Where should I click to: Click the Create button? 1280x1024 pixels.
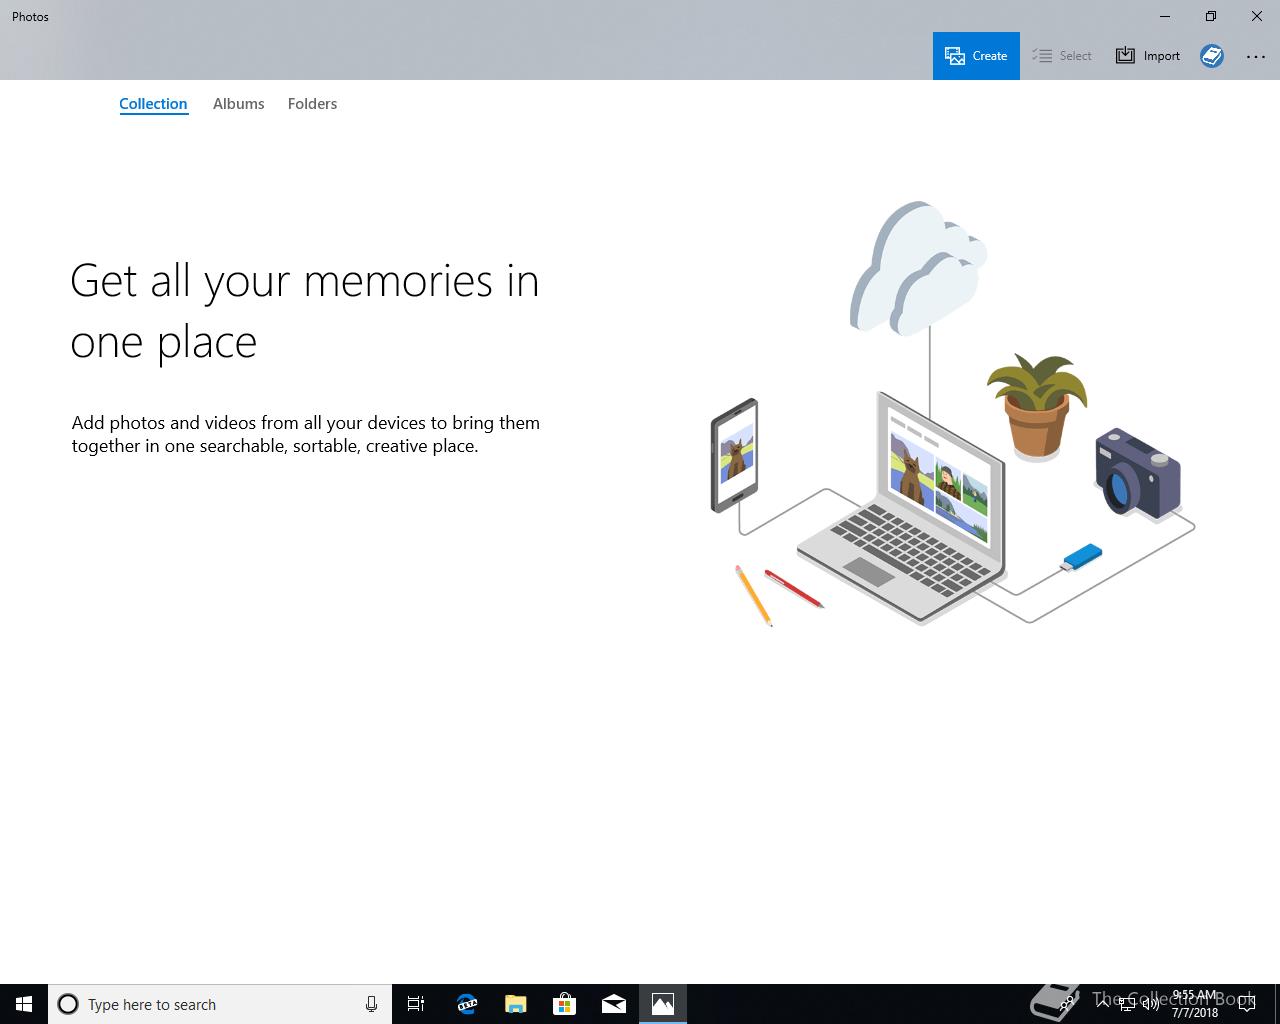click(976, 56)
